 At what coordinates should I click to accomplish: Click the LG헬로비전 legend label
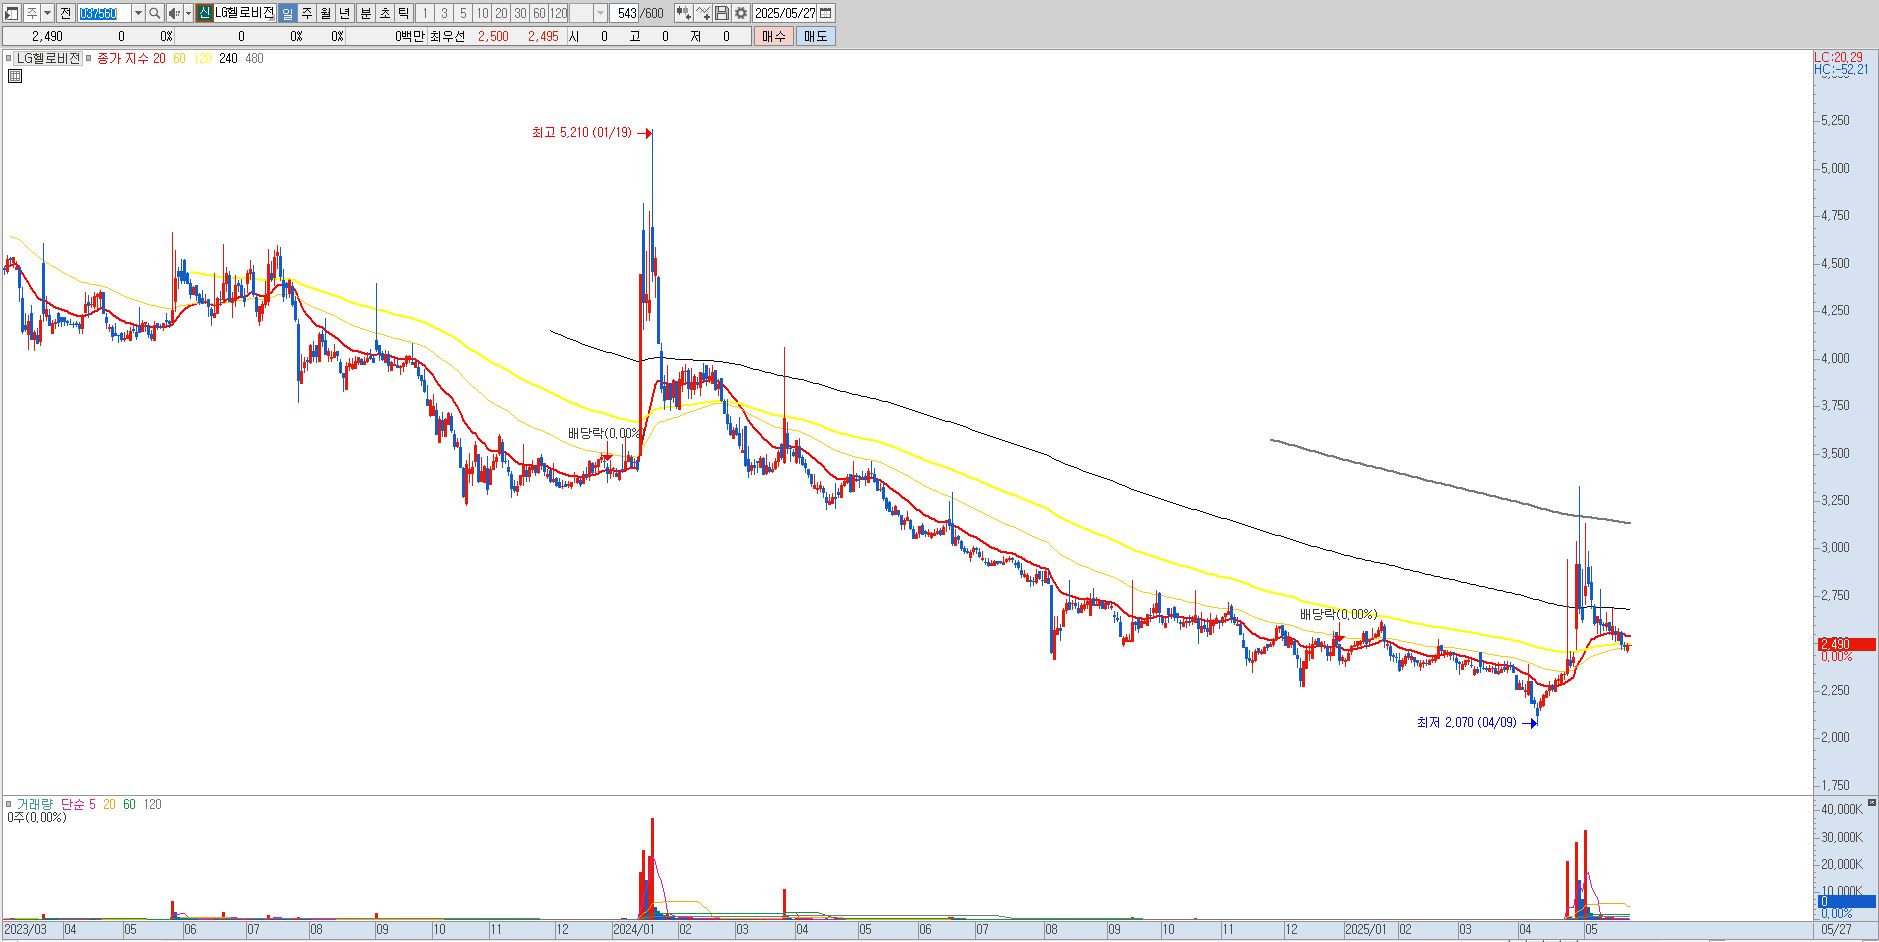point(48,59)
